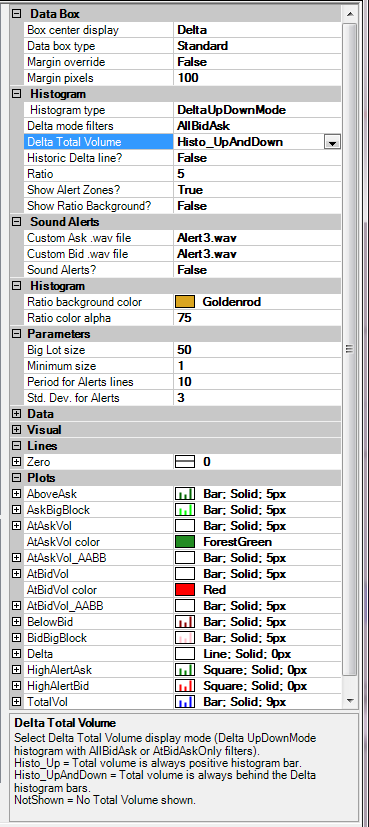
Task: Click the HighAlertAsk green plot icon
Action: coord(185,670)
